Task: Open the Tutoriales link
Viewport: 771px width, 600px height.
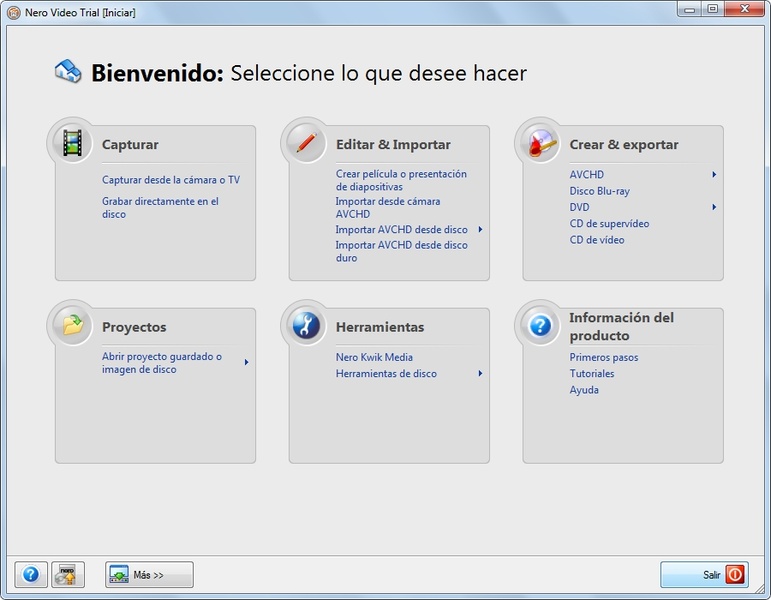Action: click(x=592, y=374)
